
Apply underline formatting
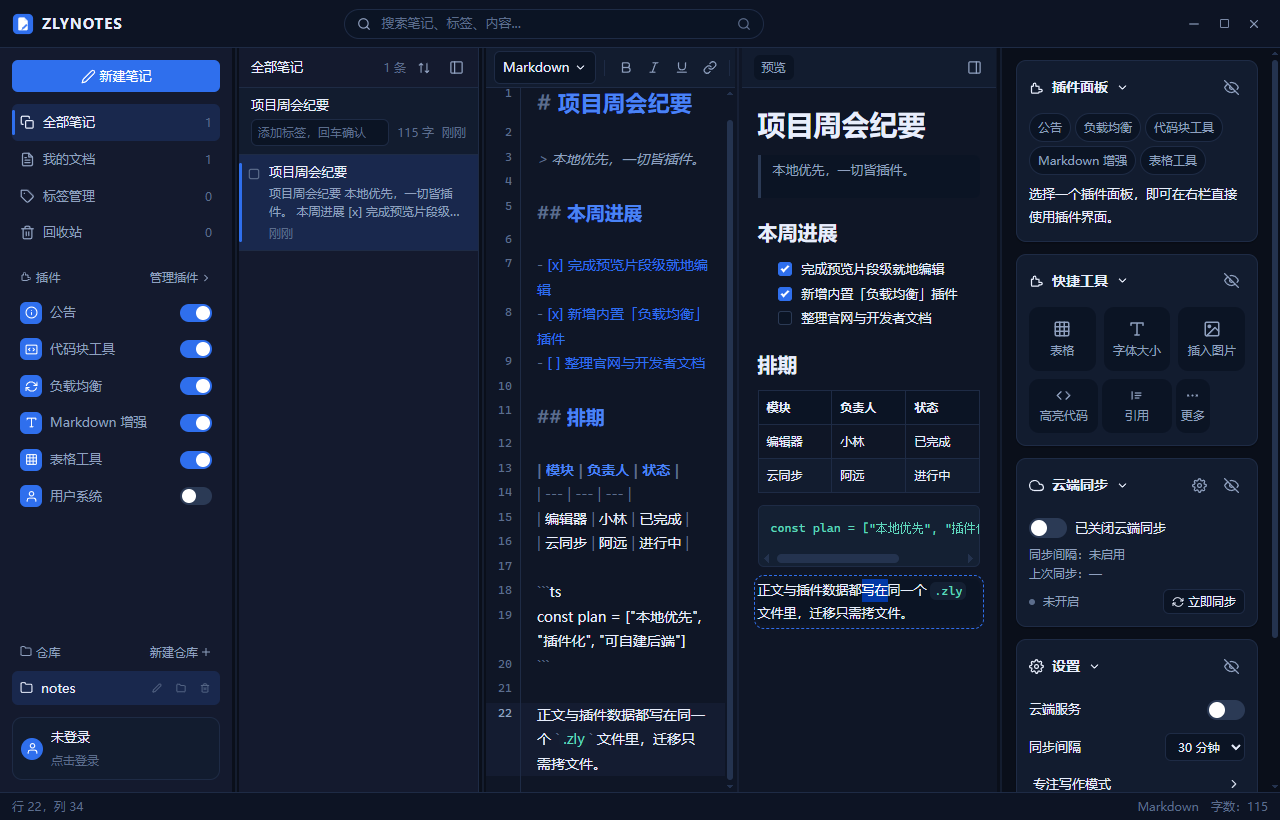tap(682, 67)
